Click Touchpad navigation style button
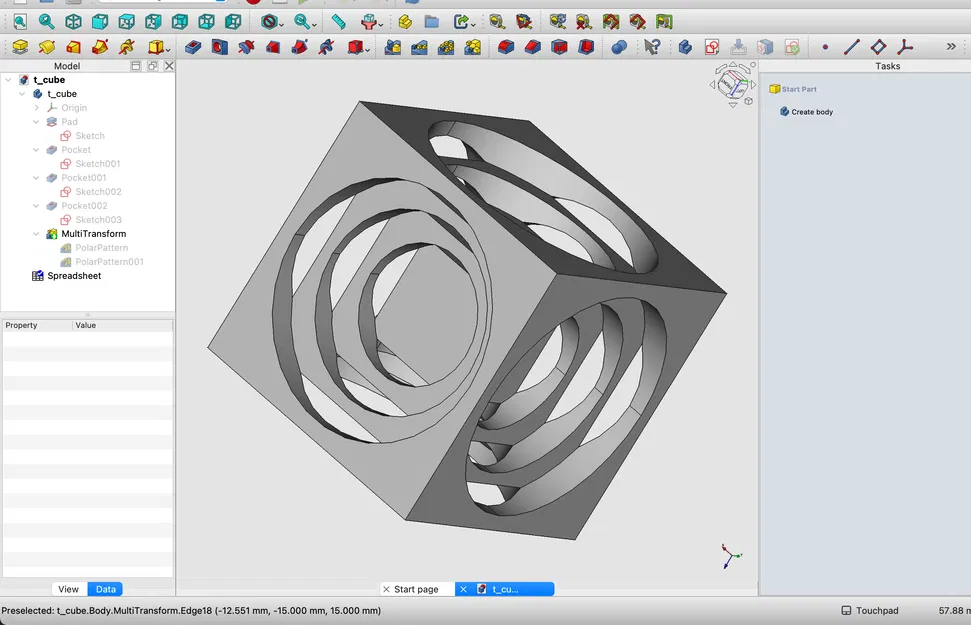Screen dimensions: 971x625 click(x=870, y=610)
